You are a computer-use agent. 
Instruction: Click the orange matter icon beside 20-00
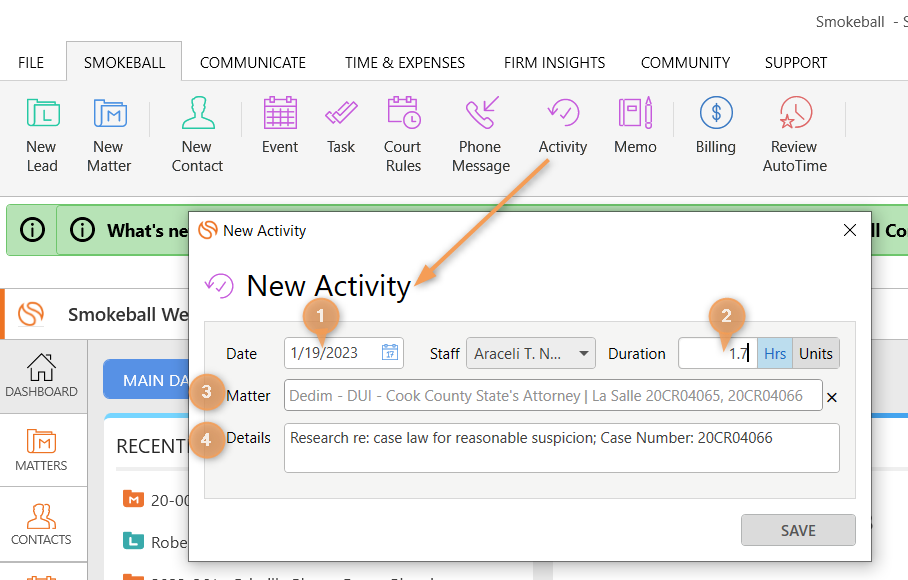coord(133,499)
